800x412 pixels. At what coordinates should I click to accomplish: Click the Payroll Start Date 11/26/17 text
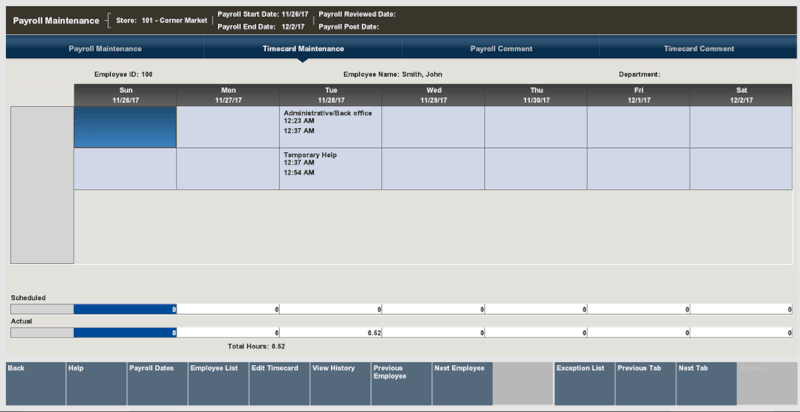pyautogui.click(x=263, y=15)
